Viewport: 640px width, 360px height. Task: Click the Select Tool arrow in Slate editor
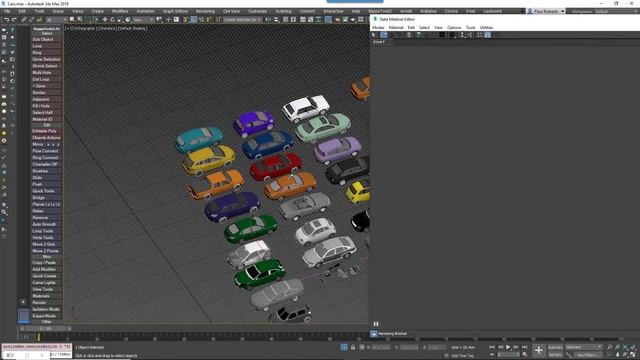373,35
